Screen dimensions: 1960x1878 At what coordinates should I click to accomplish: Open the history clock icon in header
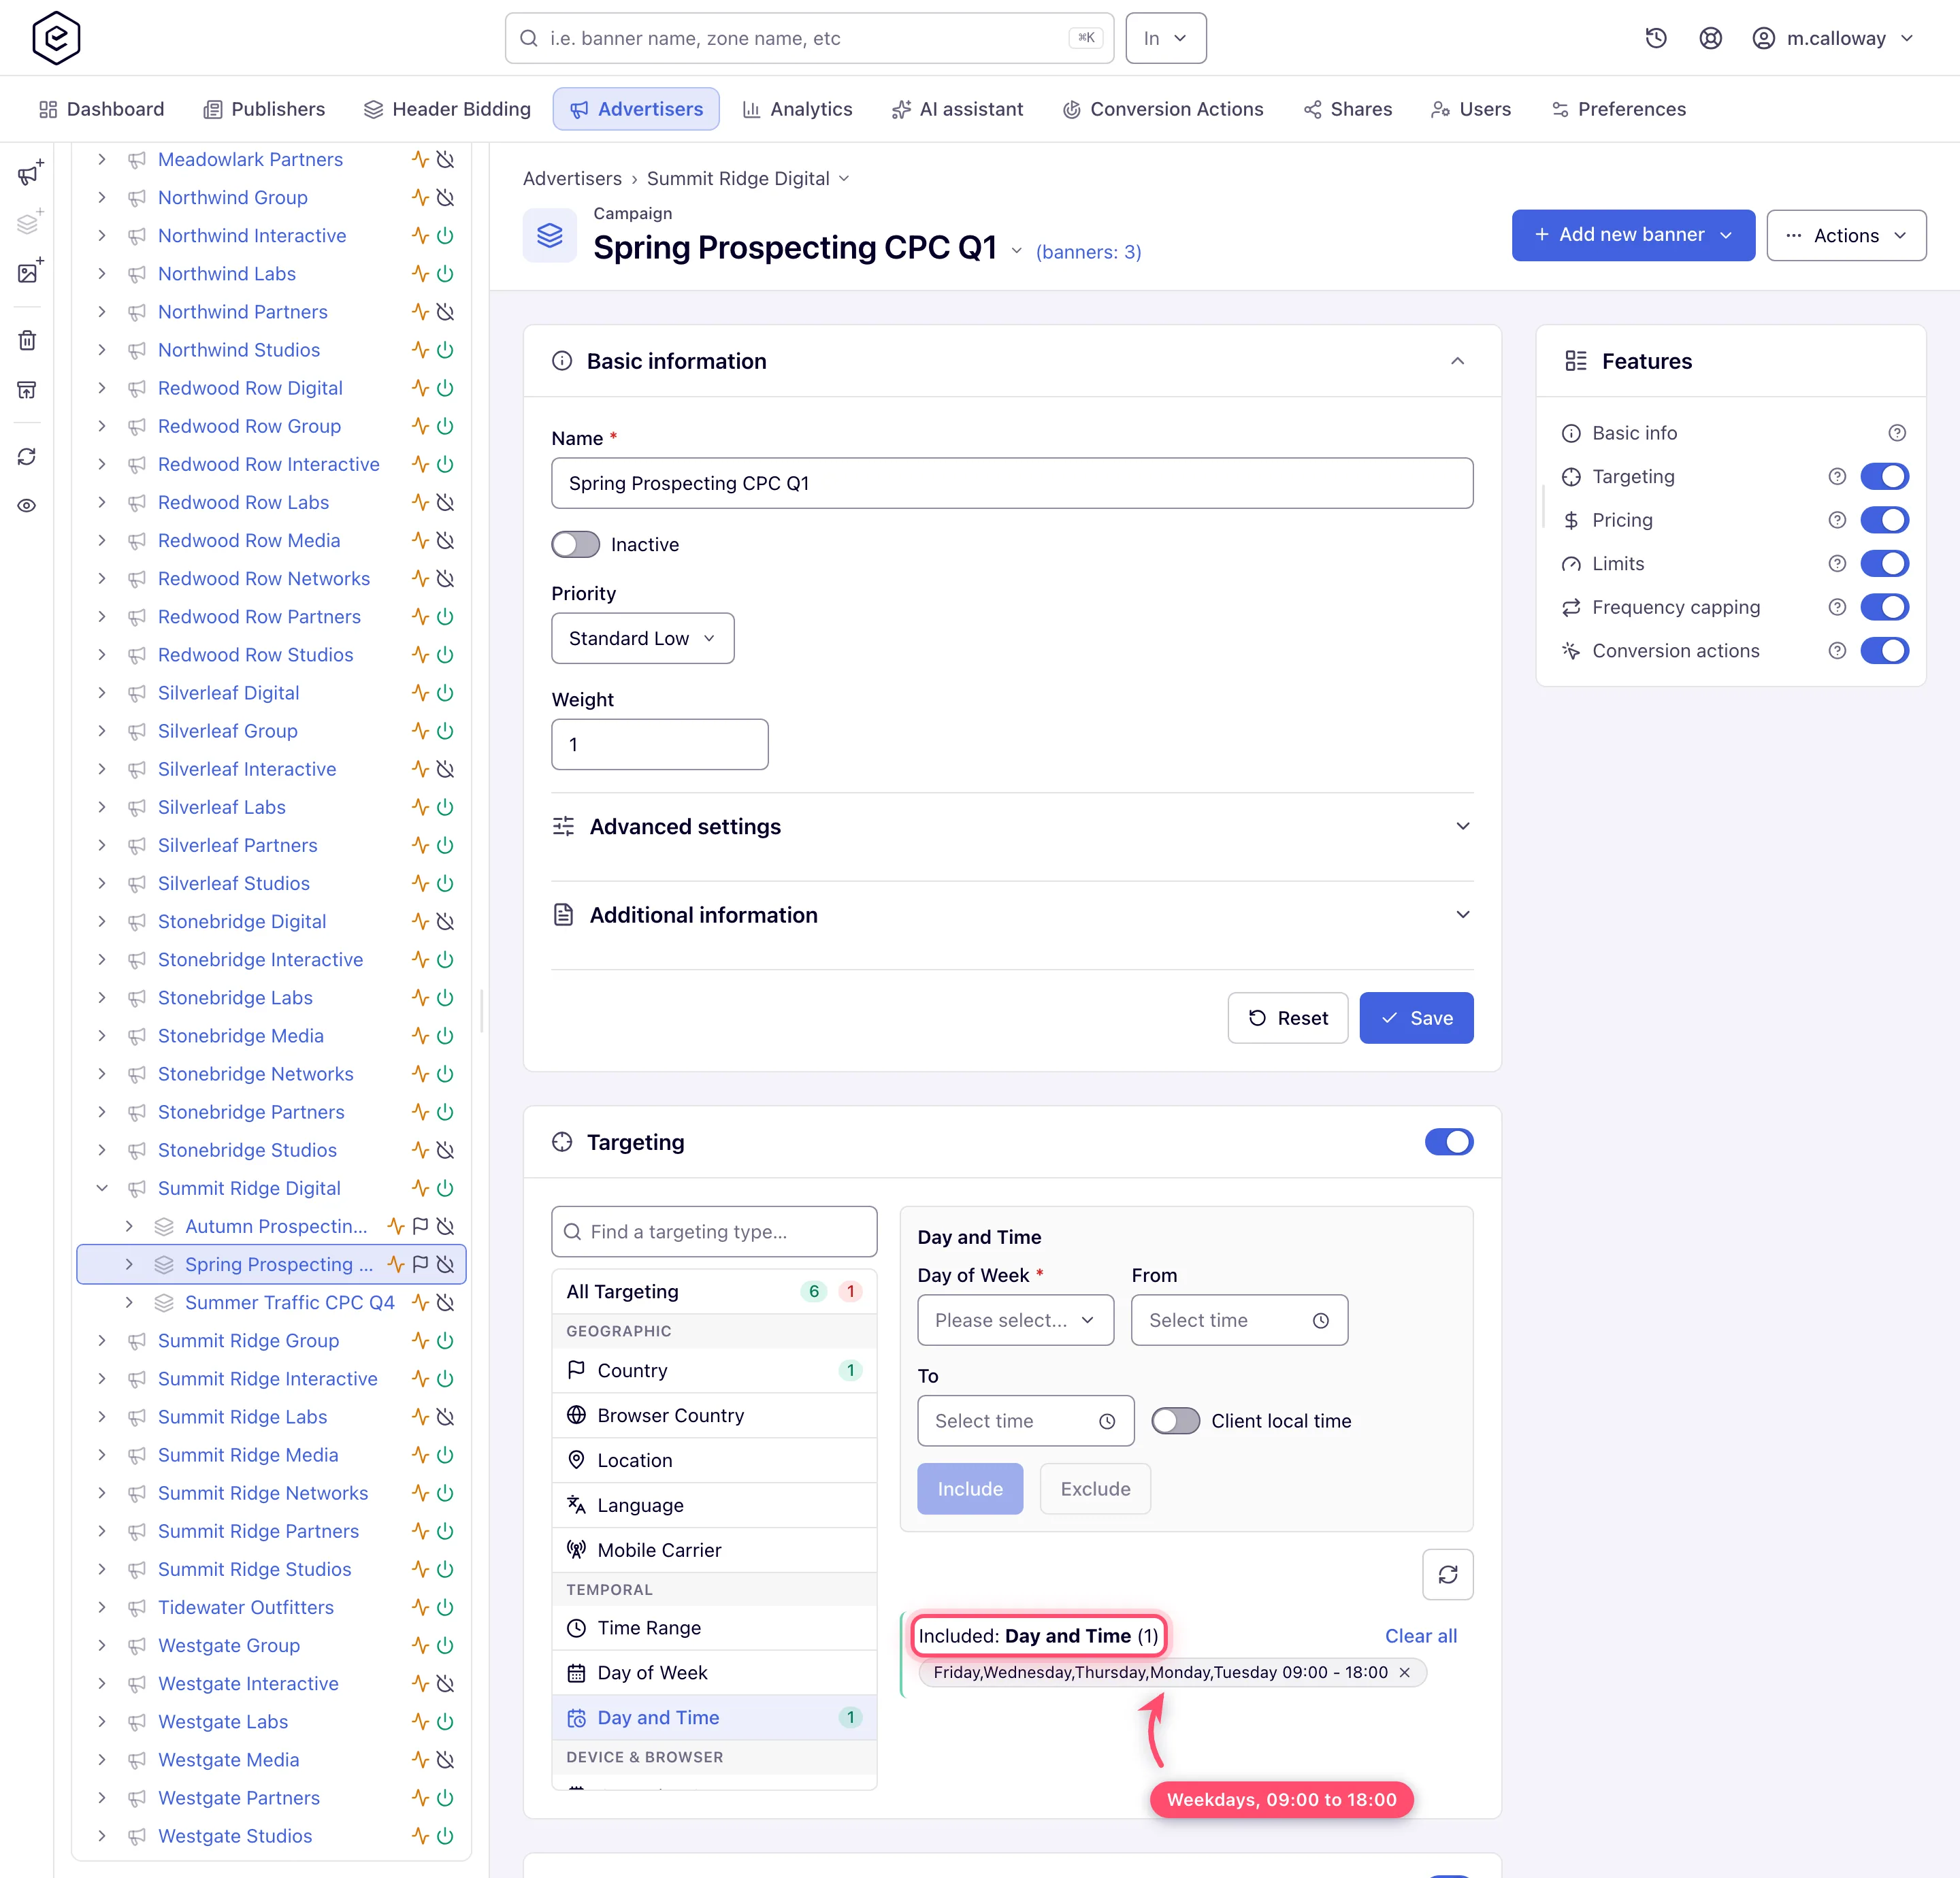click(1656, 38)
